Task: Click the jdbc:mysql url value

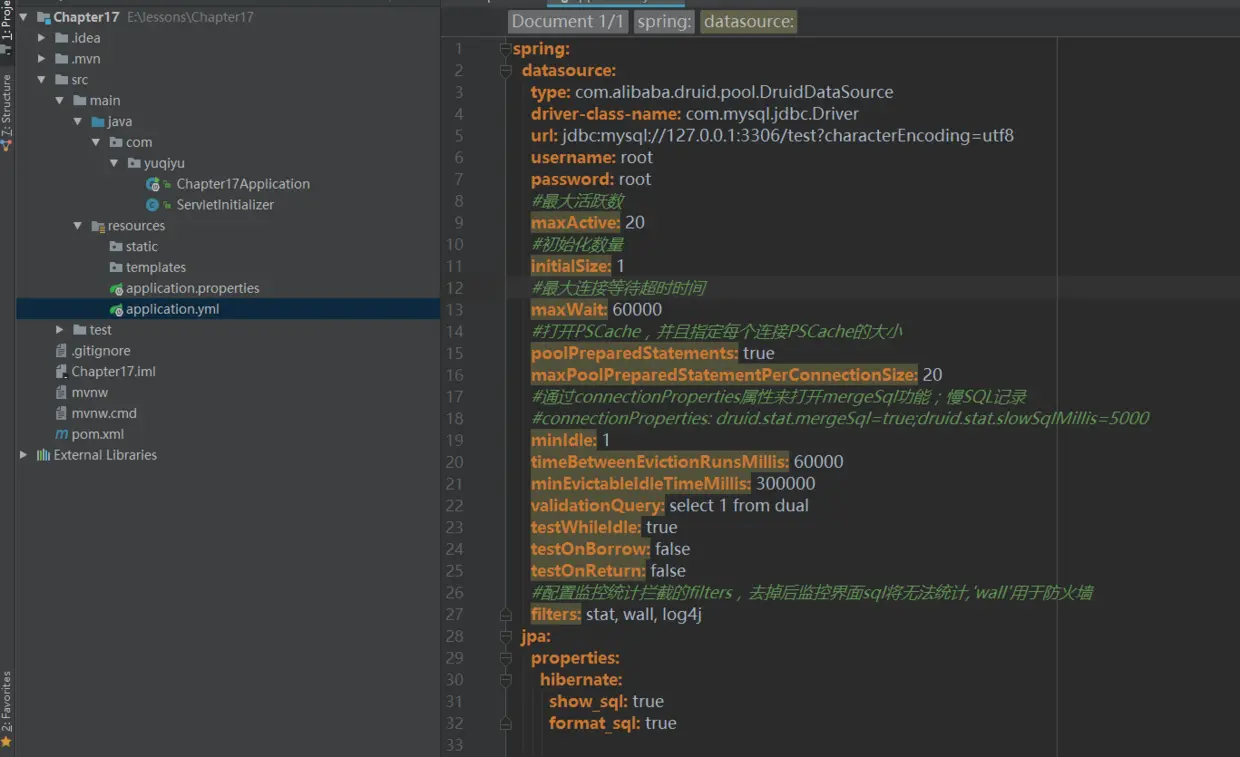Action: (x=788, y=135)
